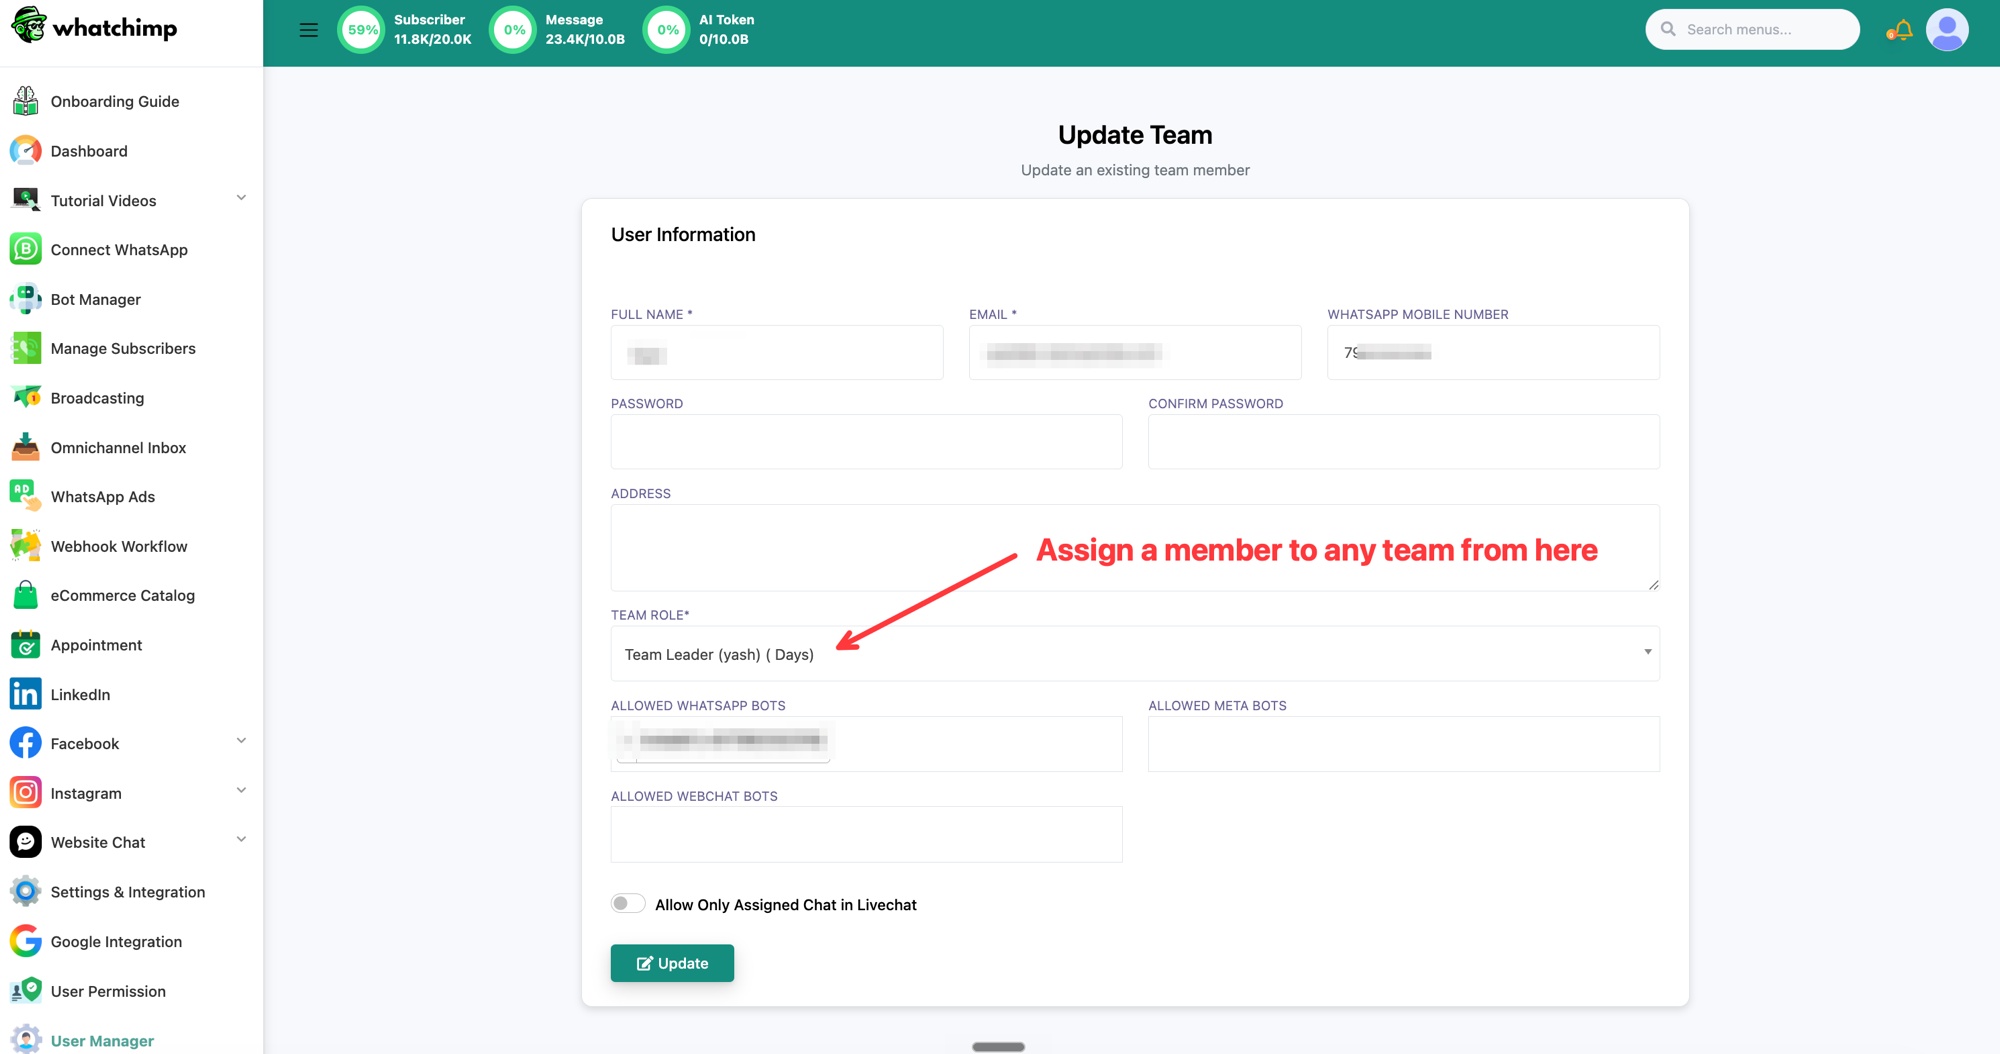
Task: Open Allowed WhatsApp Bots selector
Action: (866, 743)
